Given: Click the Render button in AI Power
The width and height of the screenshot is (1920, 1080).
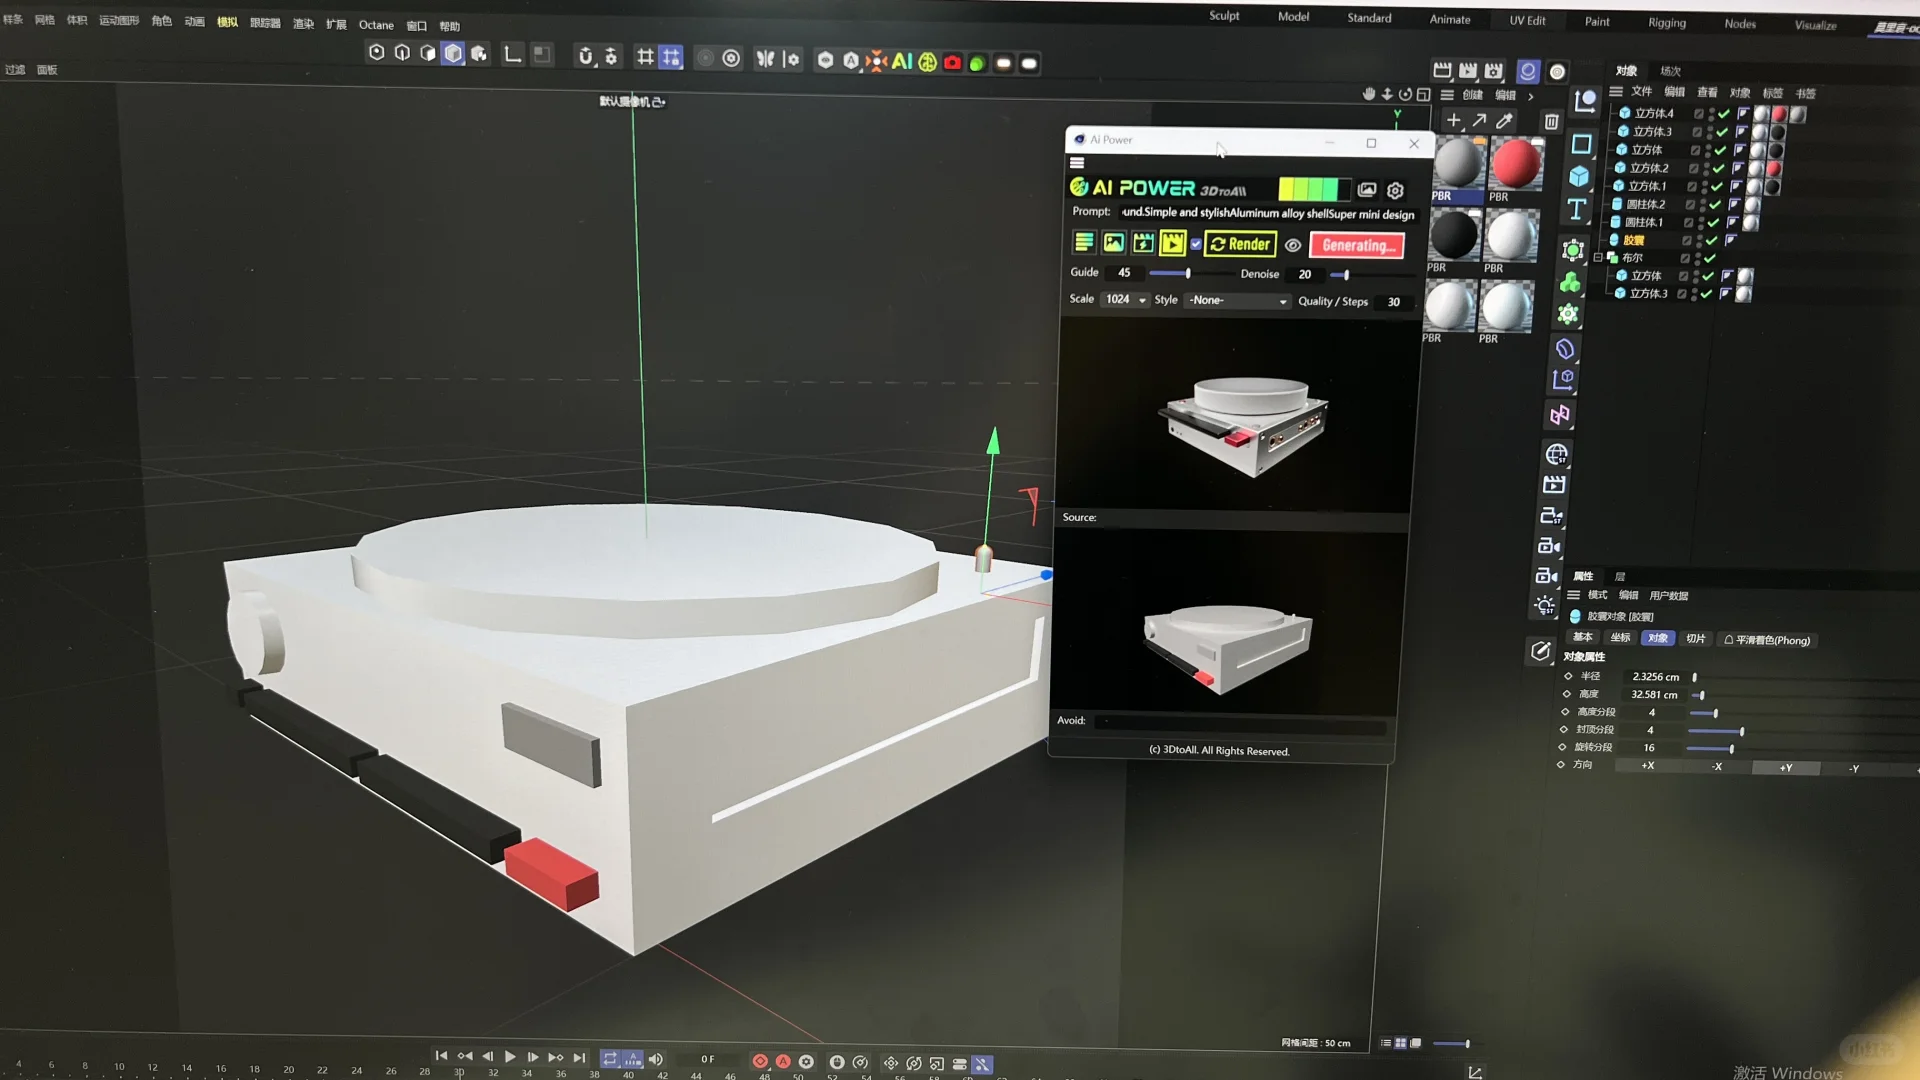Looking at the screenshot, I should point(1239,245).
